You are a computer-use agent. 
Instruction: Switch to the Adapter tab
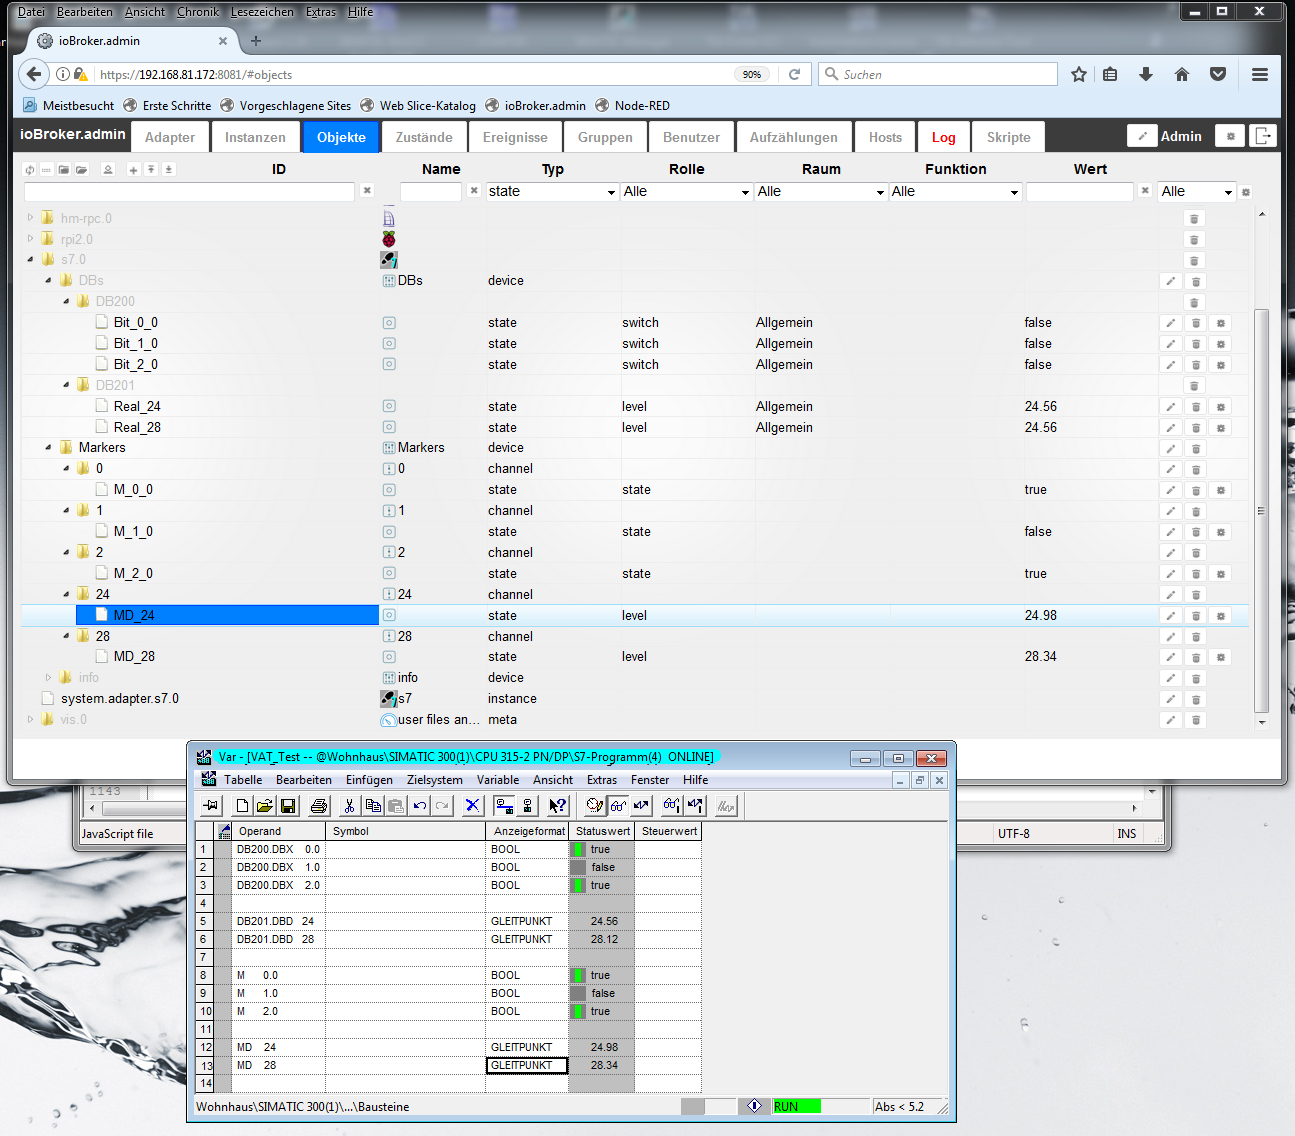tap(170, 137)
